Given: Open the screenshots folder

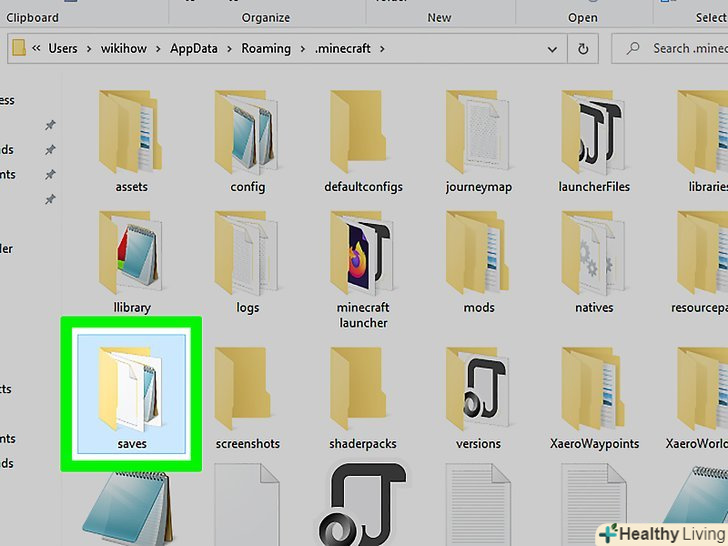Looking at the screenshot, I should (247, 398).
